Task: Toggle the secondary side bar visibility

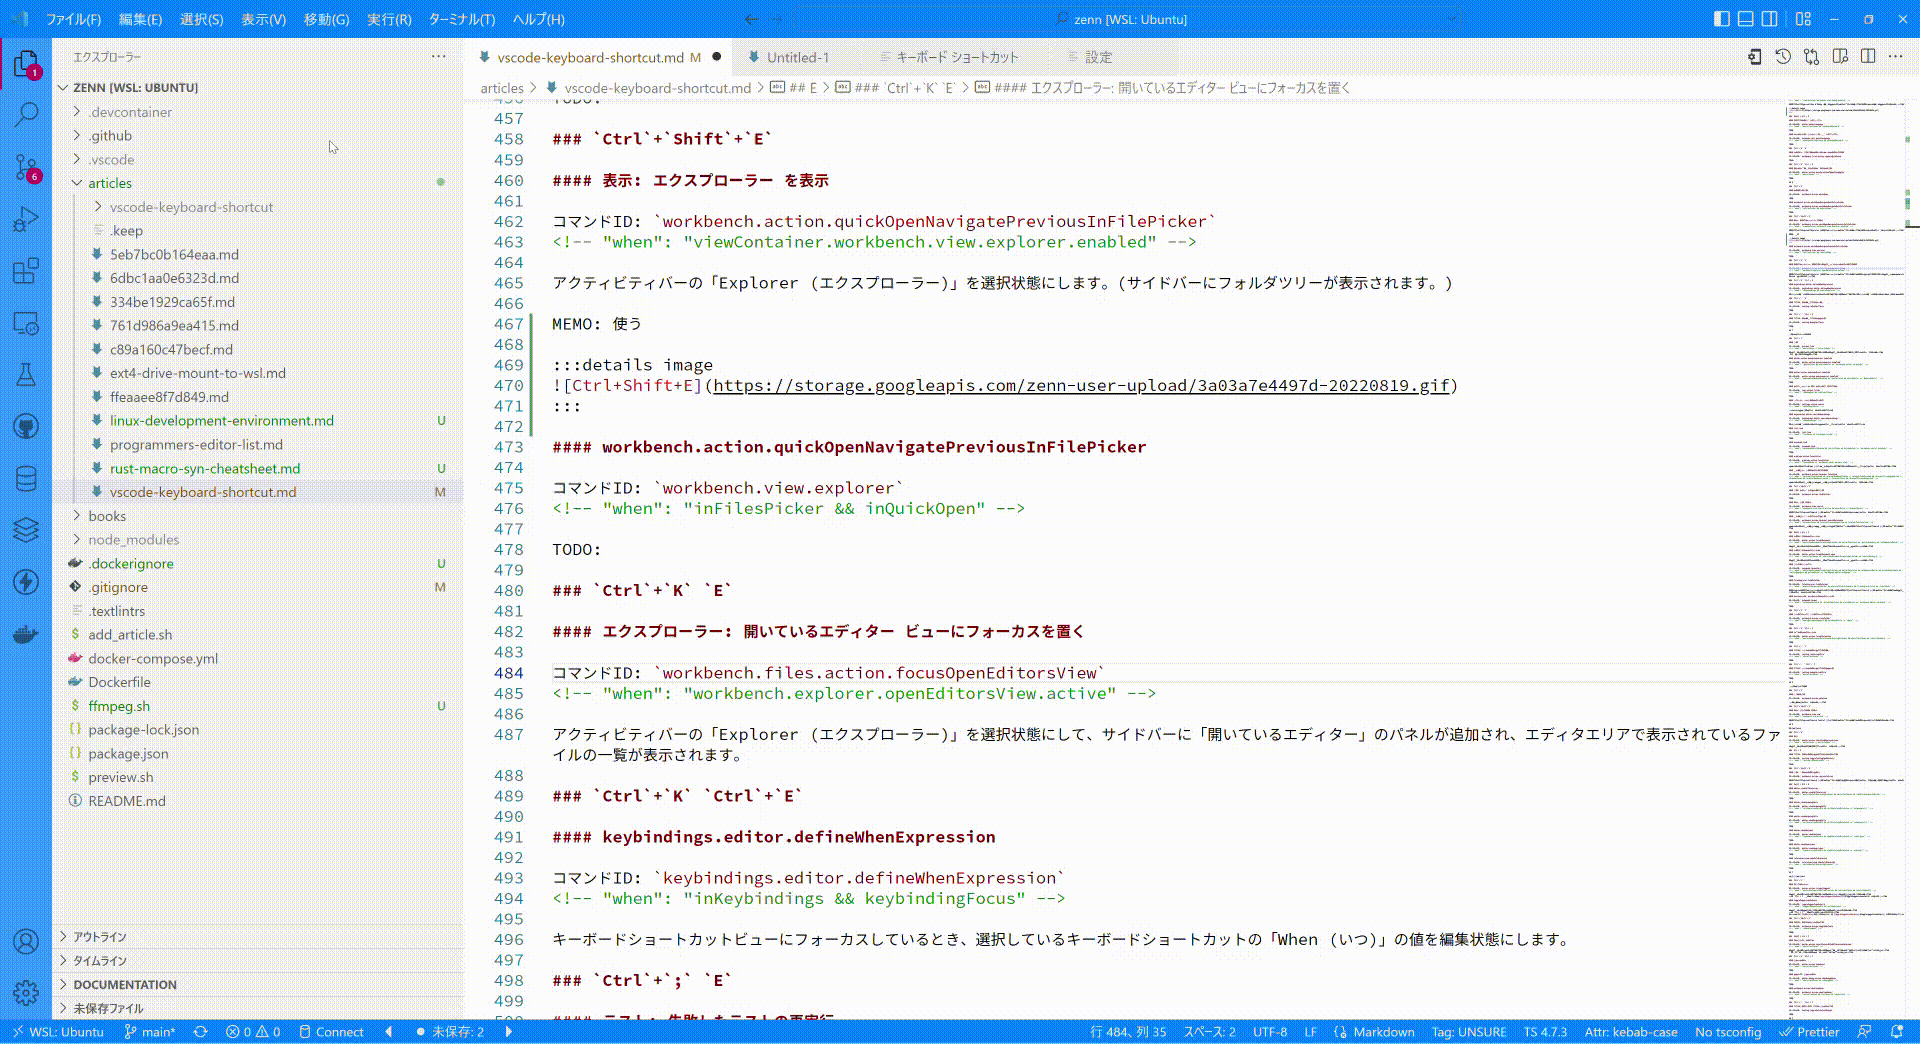Action: point(1769,19)
